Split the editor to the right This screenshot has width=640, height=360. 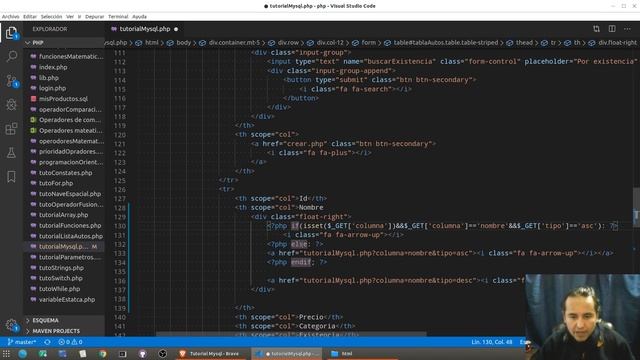click(x=612, y=29)
